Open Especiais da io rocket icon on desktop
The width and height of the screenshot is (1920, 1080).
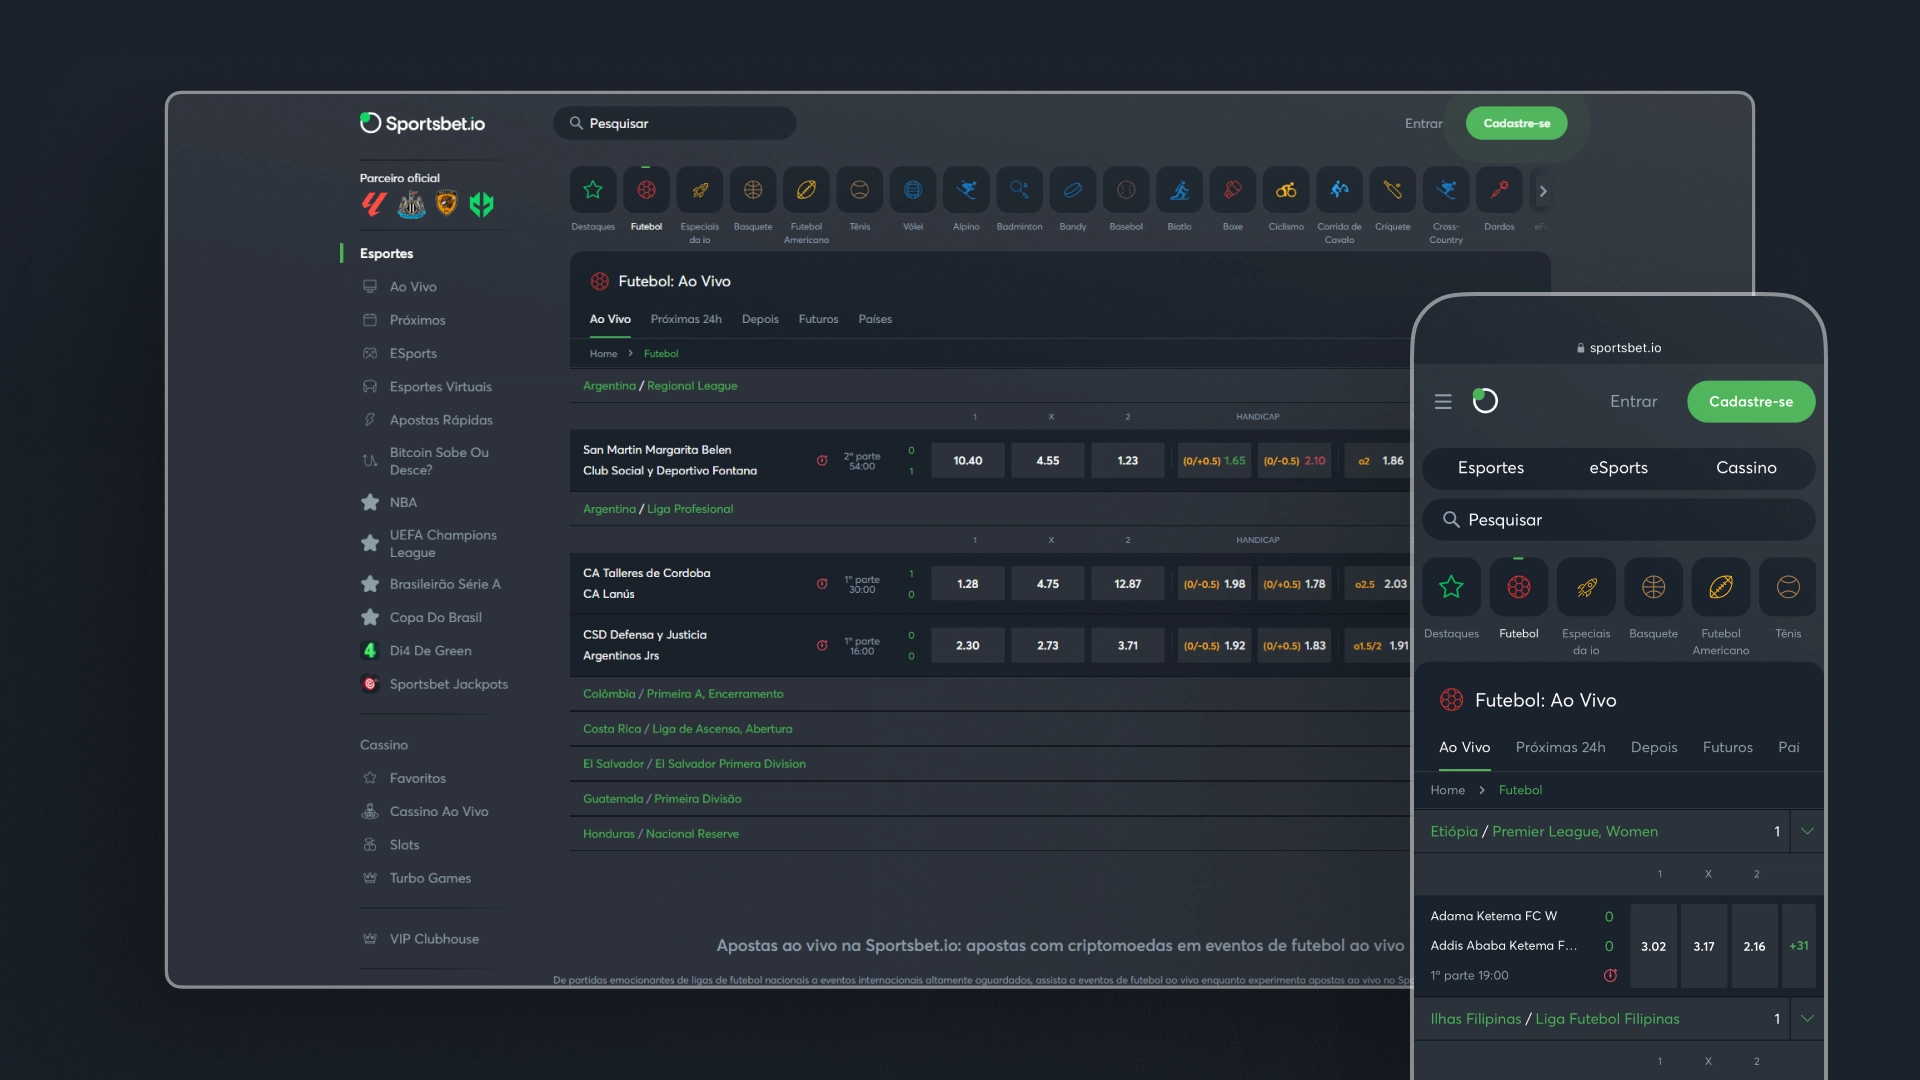pyautogui.click(x=700, y=190)
